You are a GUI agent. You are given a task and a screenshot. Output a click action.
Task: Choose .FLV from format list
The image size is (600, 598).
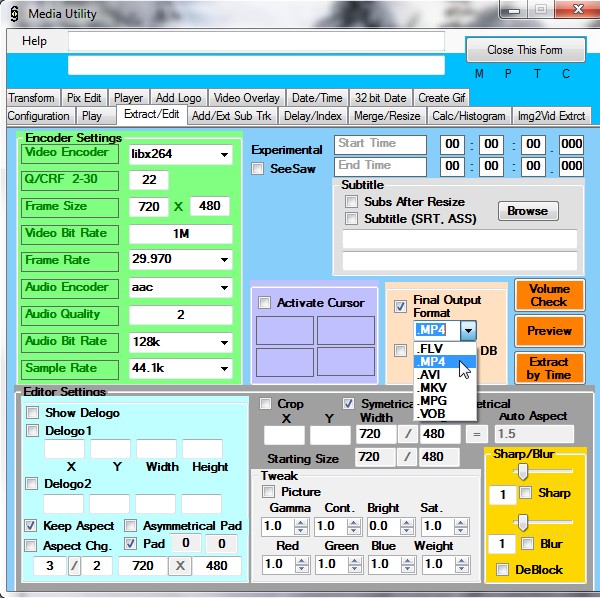pyautogui.click(x=445, y=349)
